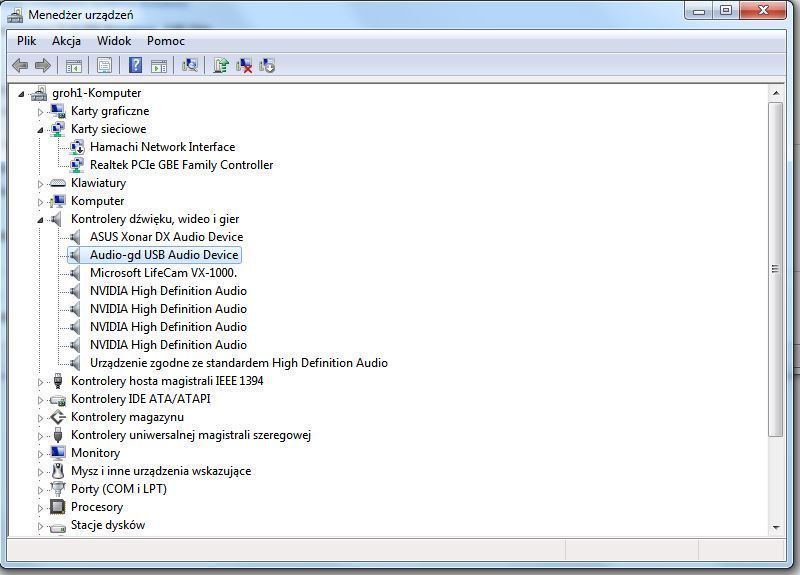The width and height of the screenshot is (800, 575).
Task: Expand Kontrolery hosta magistrali IEEE 1394
Action: pyautogui.click(x=40, y=382)
